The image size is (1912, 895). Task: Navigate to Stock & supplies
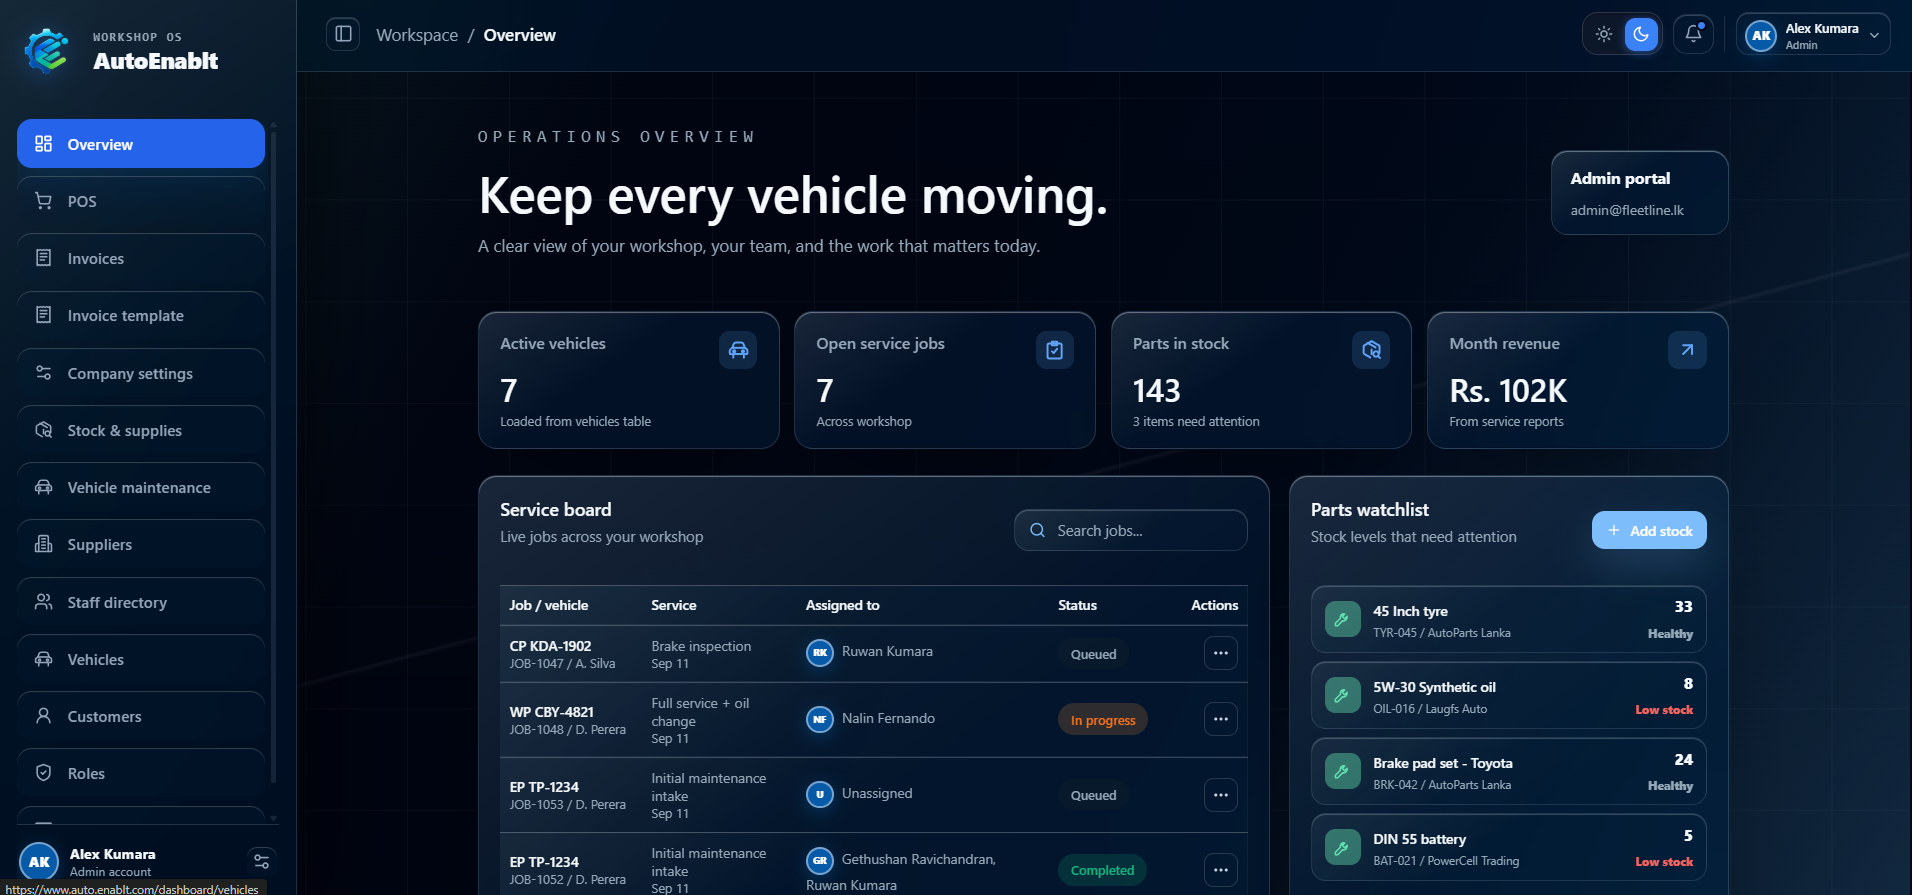pyautogui.click(x=141, y=430)
